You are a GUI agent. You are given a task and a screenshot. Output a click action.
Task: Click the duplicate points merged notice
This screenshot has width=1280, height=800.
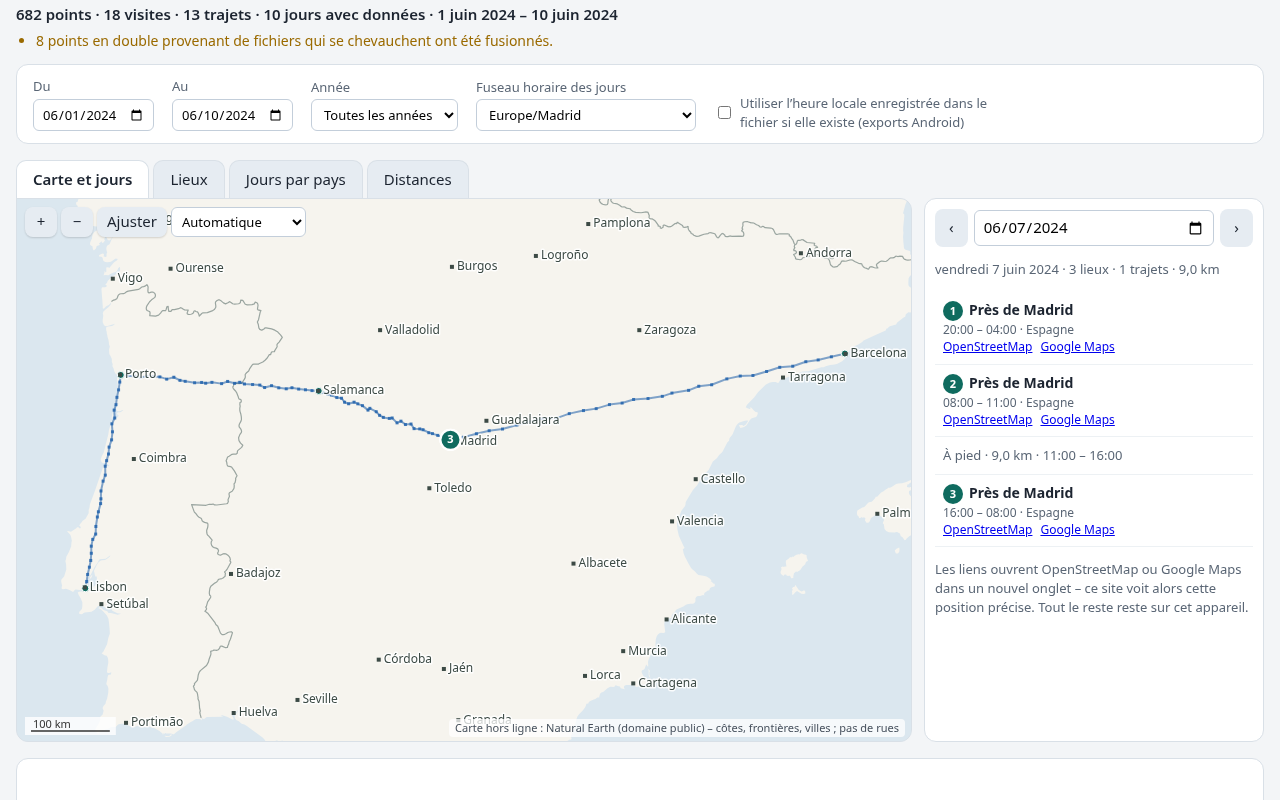[294, 41]
